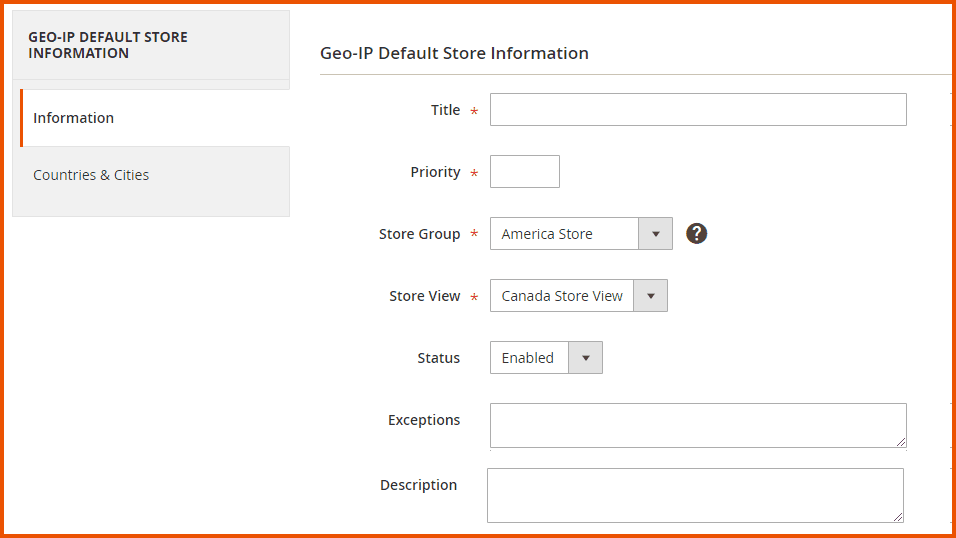Click the Store Group label
956x538 pixels.
pos(419,234)
